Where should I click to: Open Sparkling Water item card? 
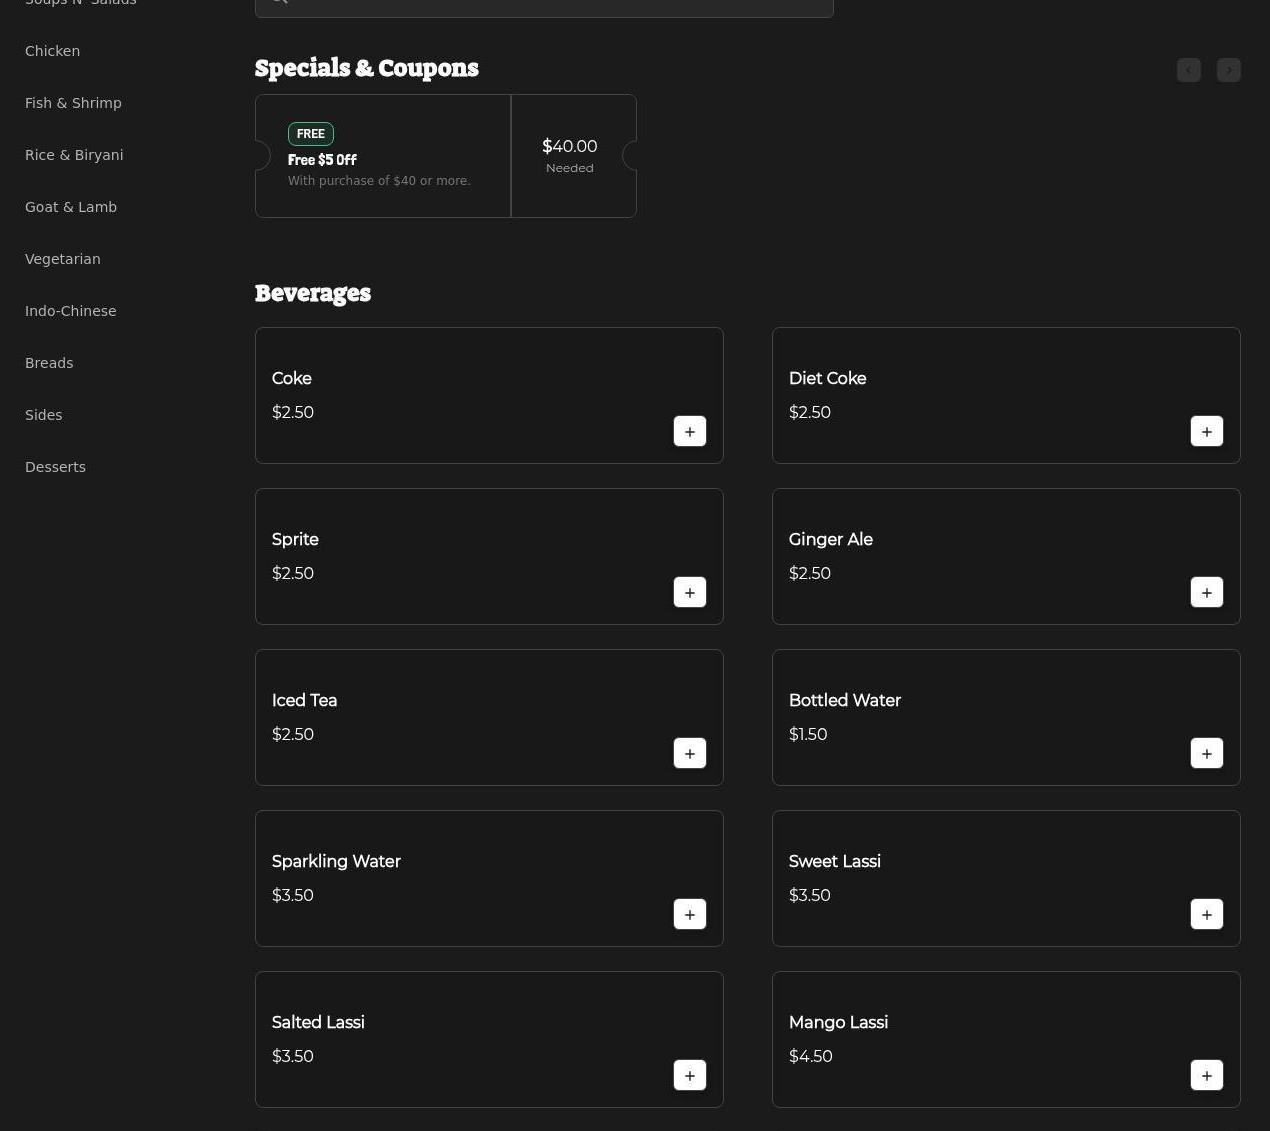[489, 878]
